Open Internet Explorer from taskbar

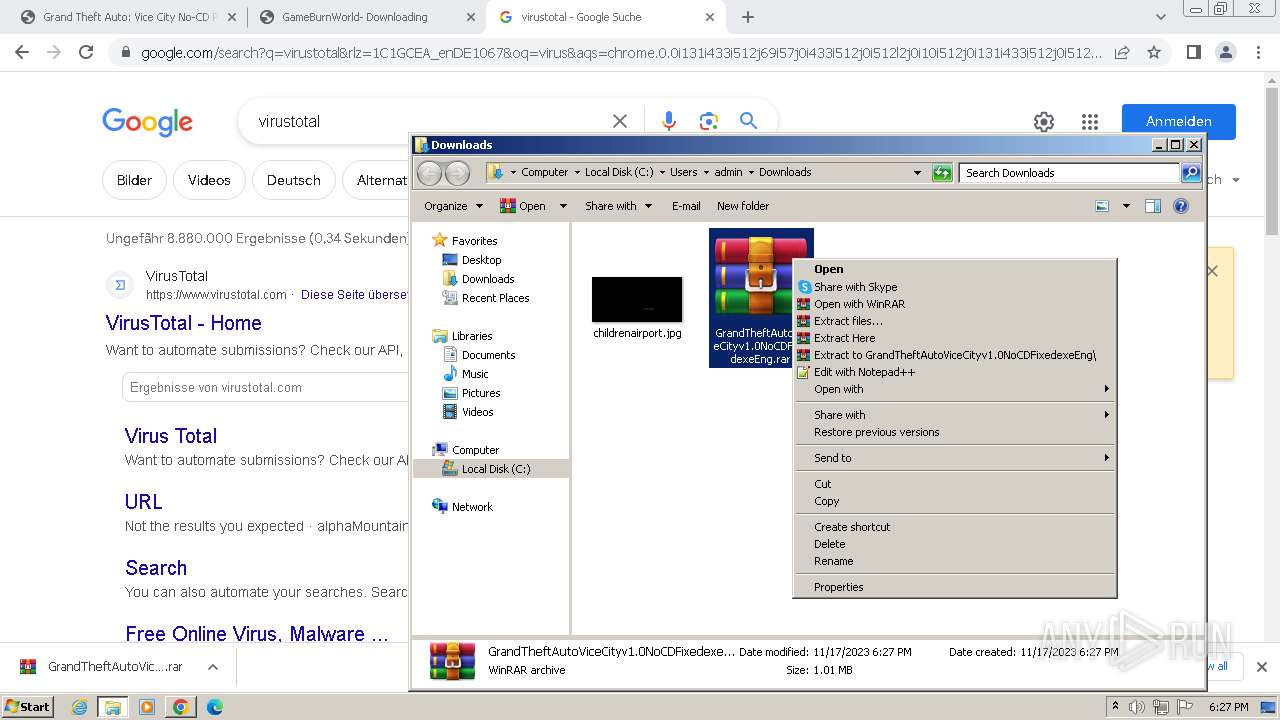[80, 707]
